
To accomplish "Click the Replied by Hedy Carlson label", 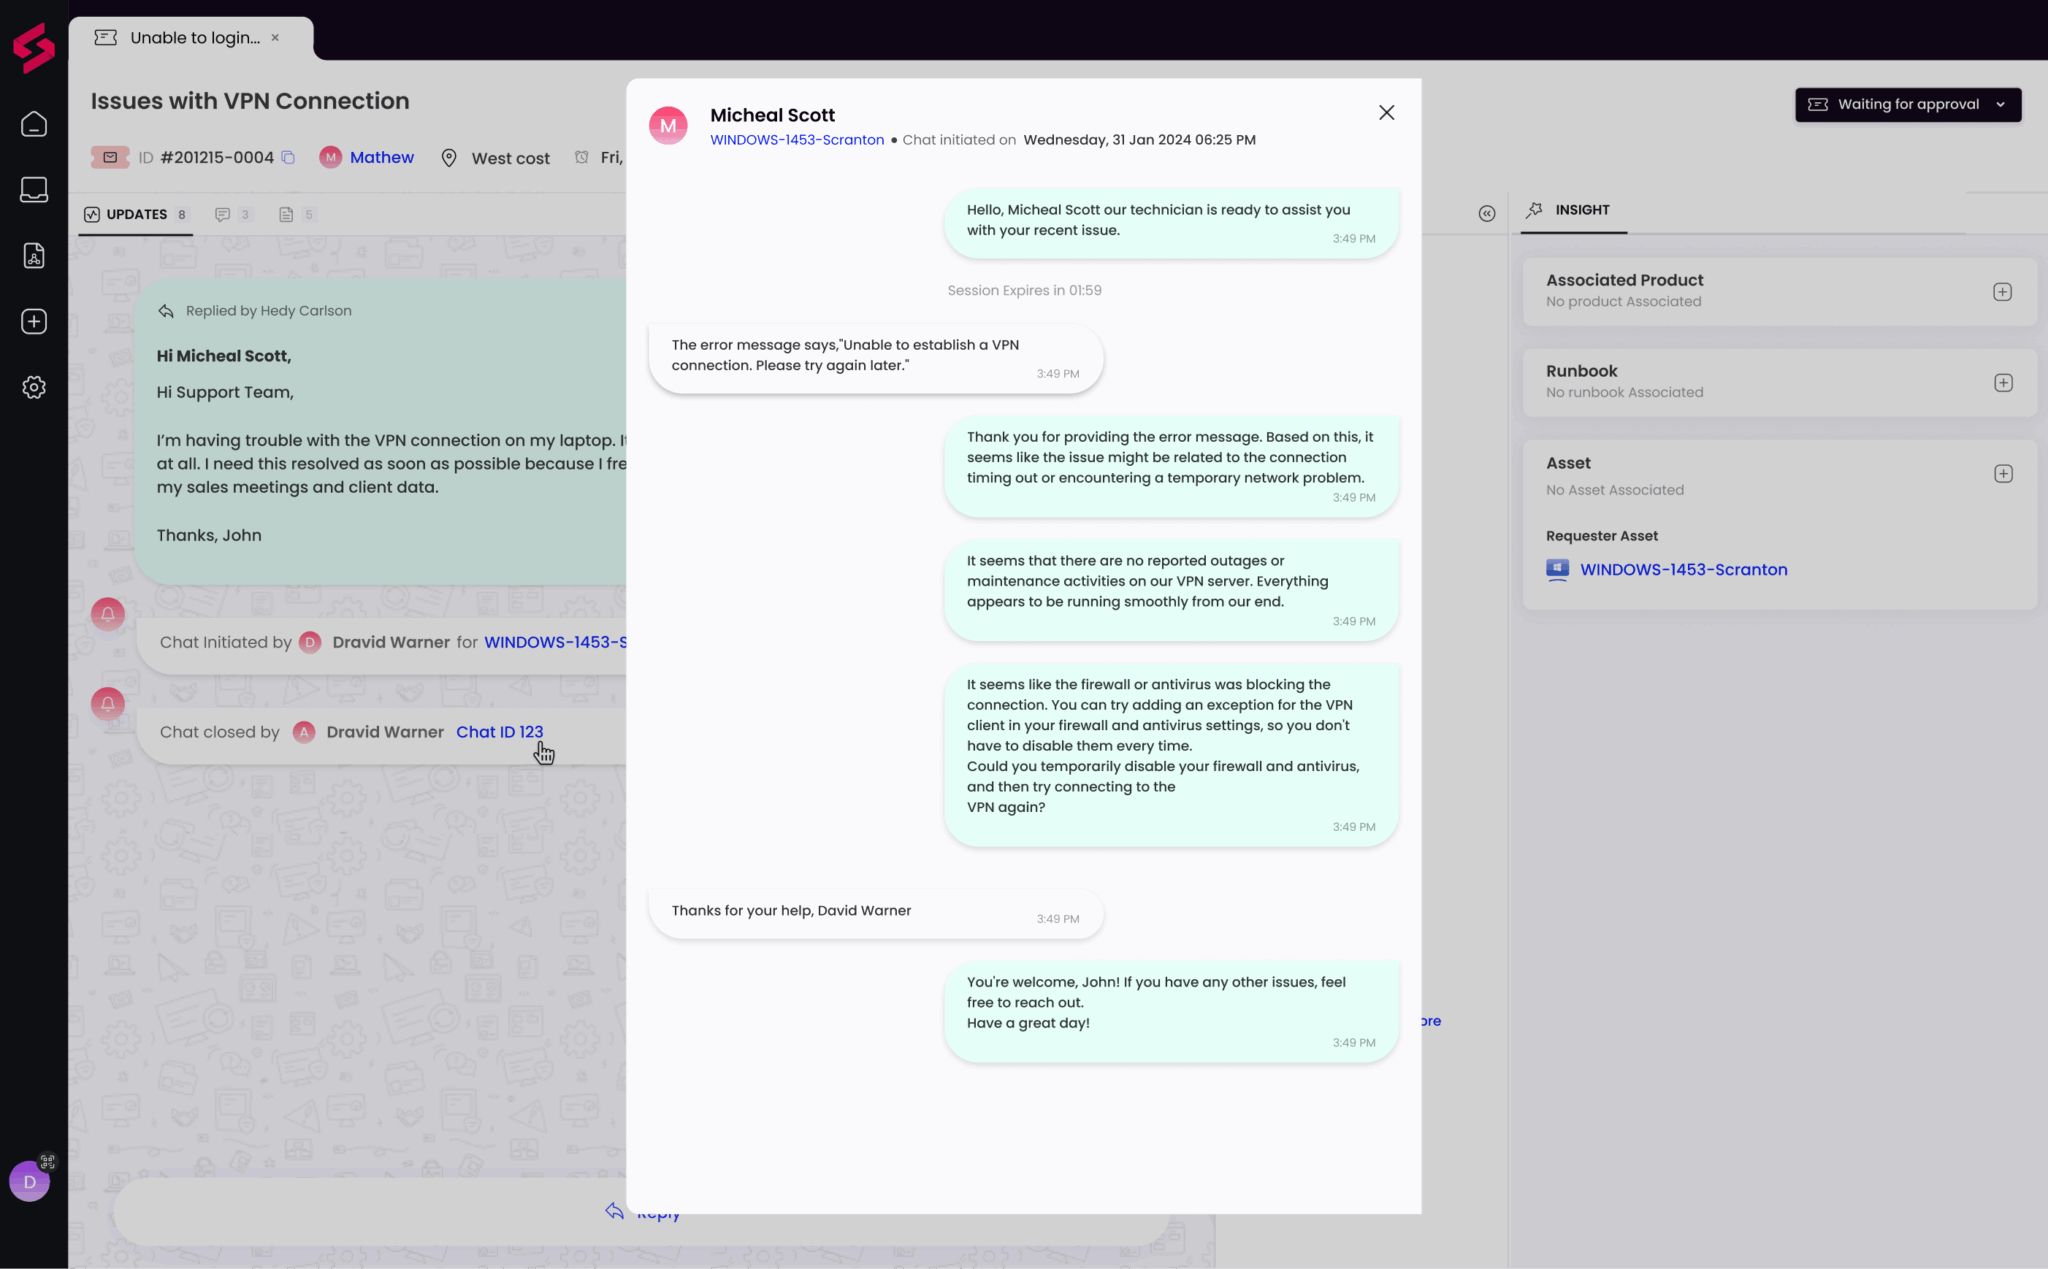I will (x=268, y=311).
